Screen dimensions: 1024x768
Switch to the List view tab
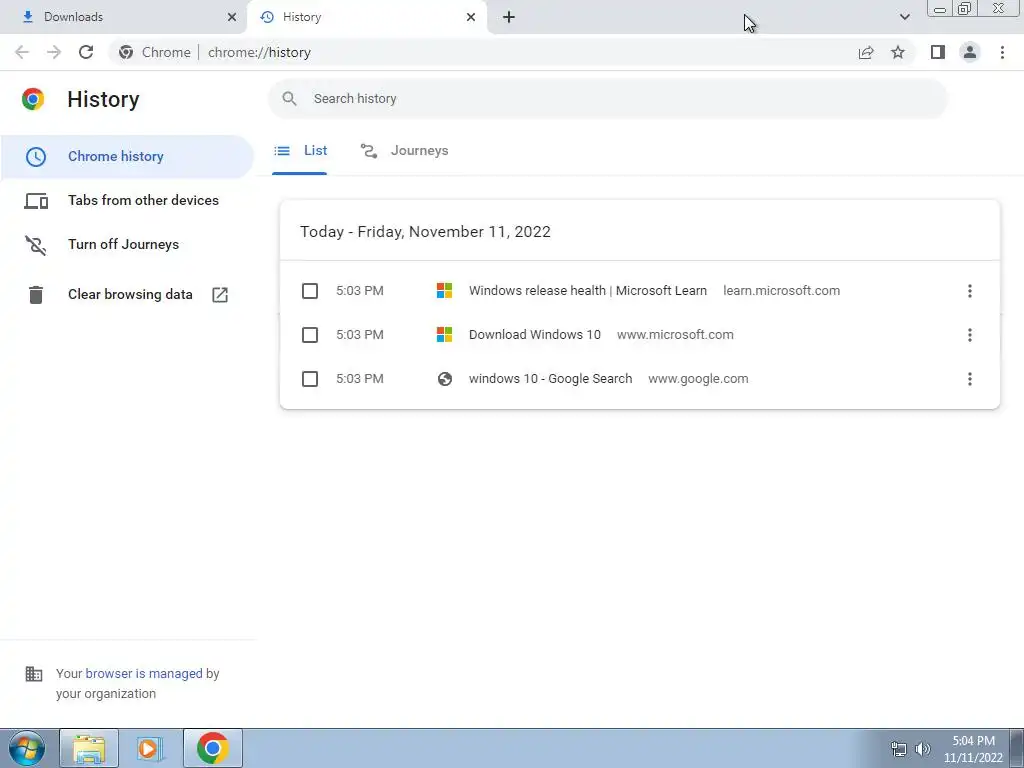click(x=300, y=151)
